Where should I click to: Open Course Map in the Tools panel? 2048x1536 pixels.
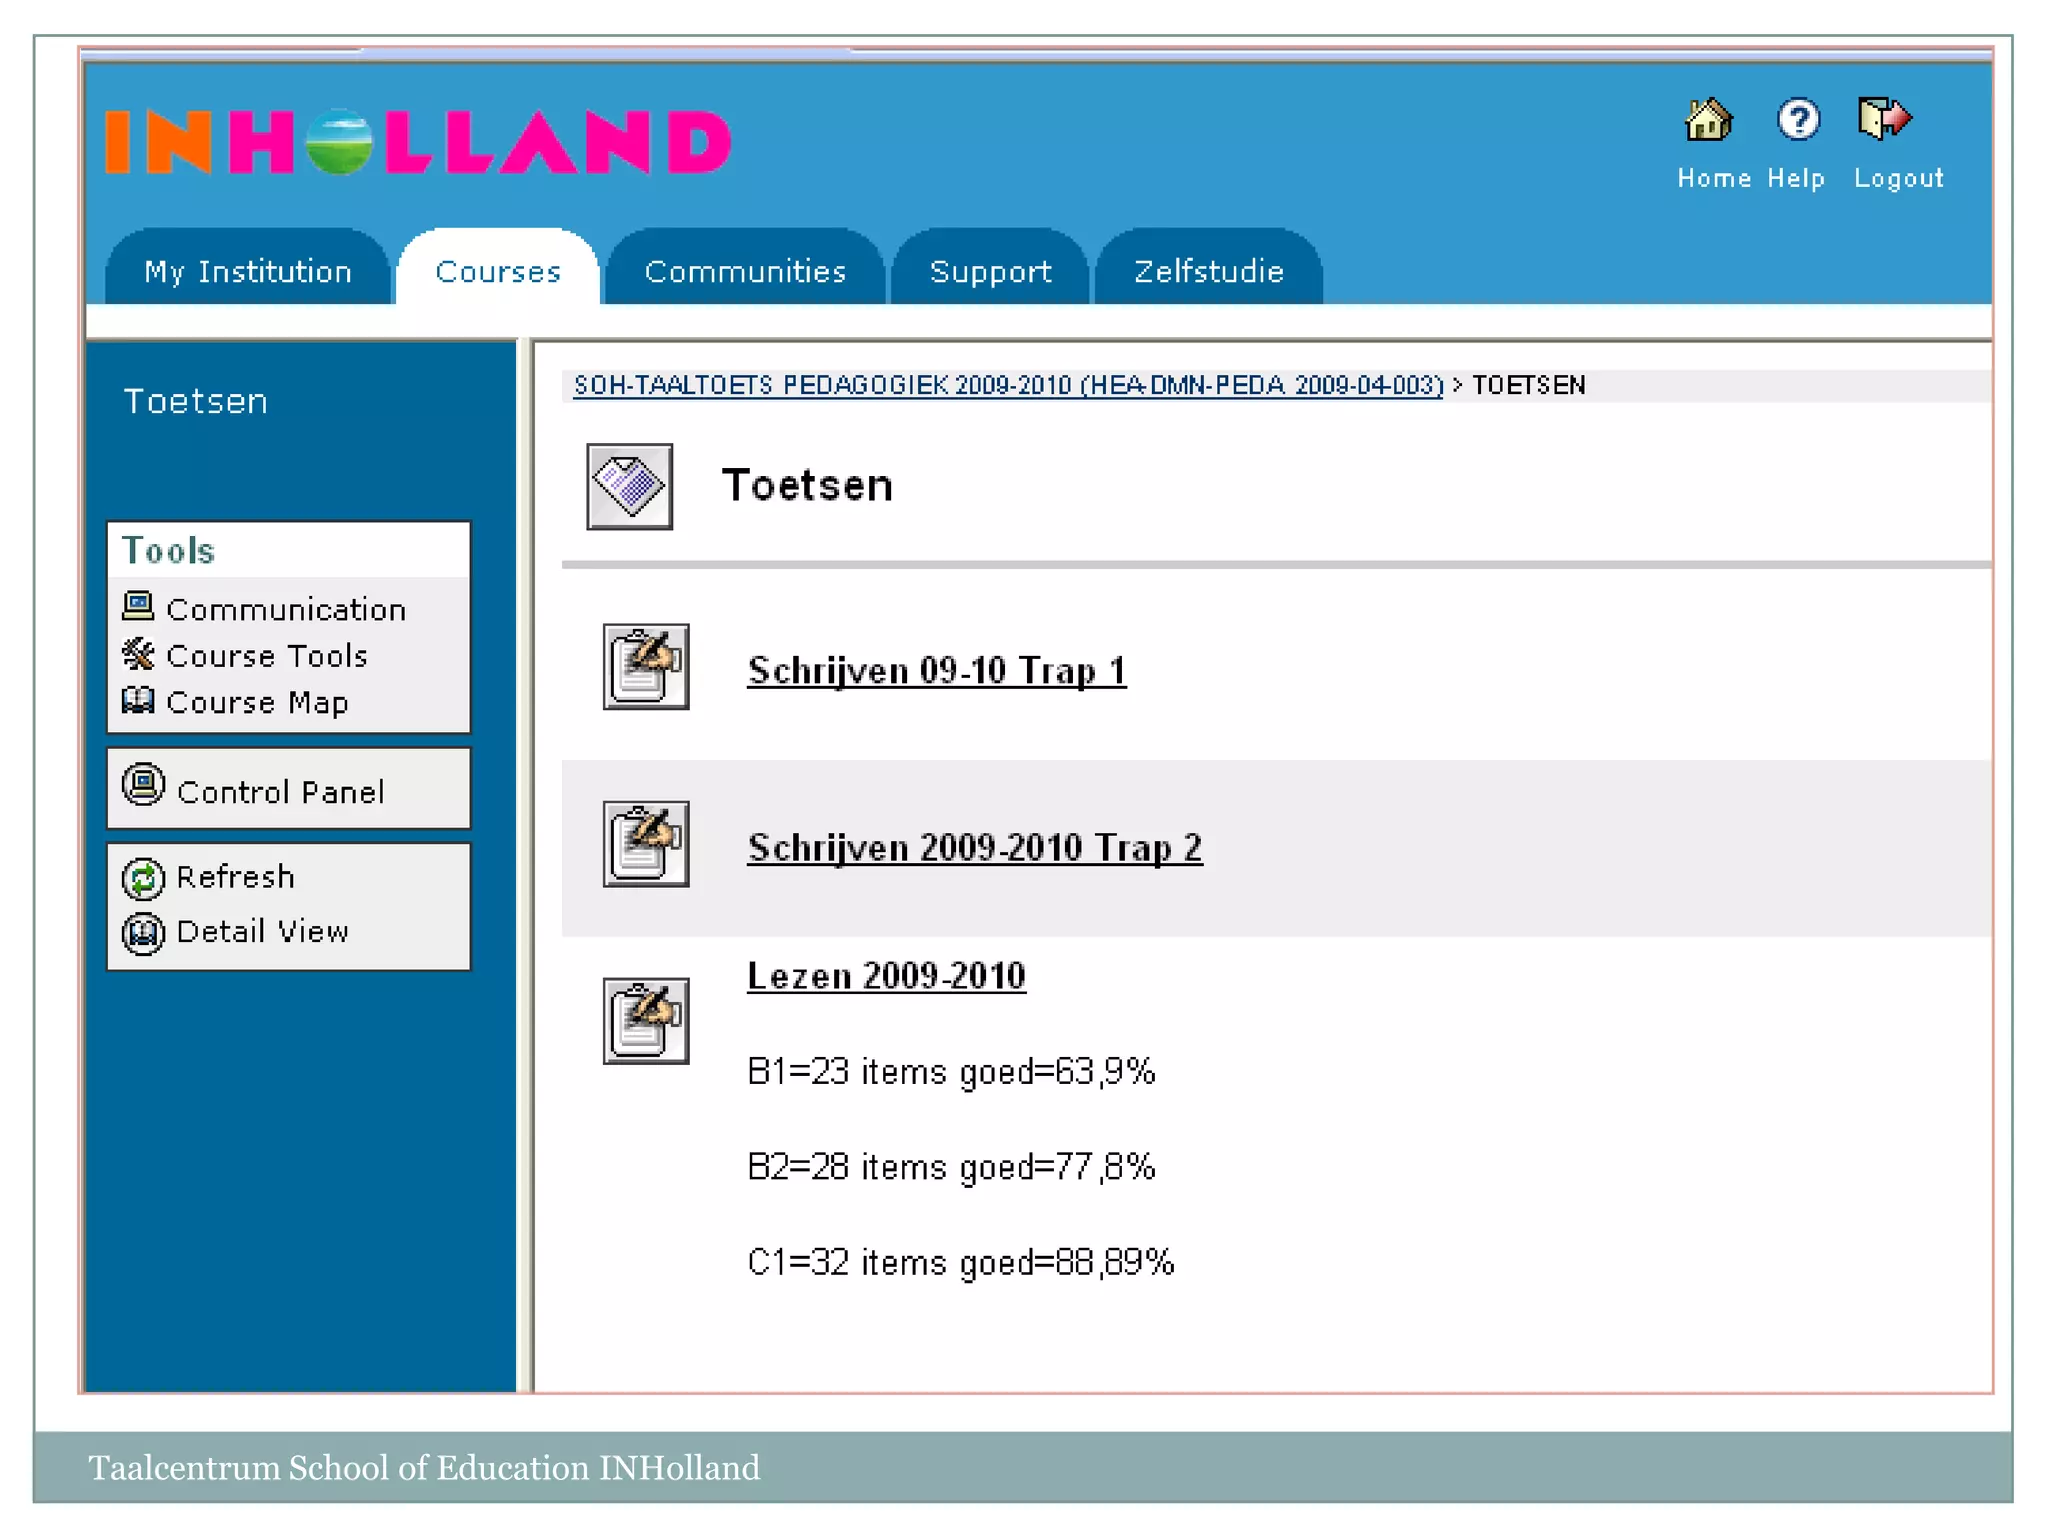[x=256, y=702]
